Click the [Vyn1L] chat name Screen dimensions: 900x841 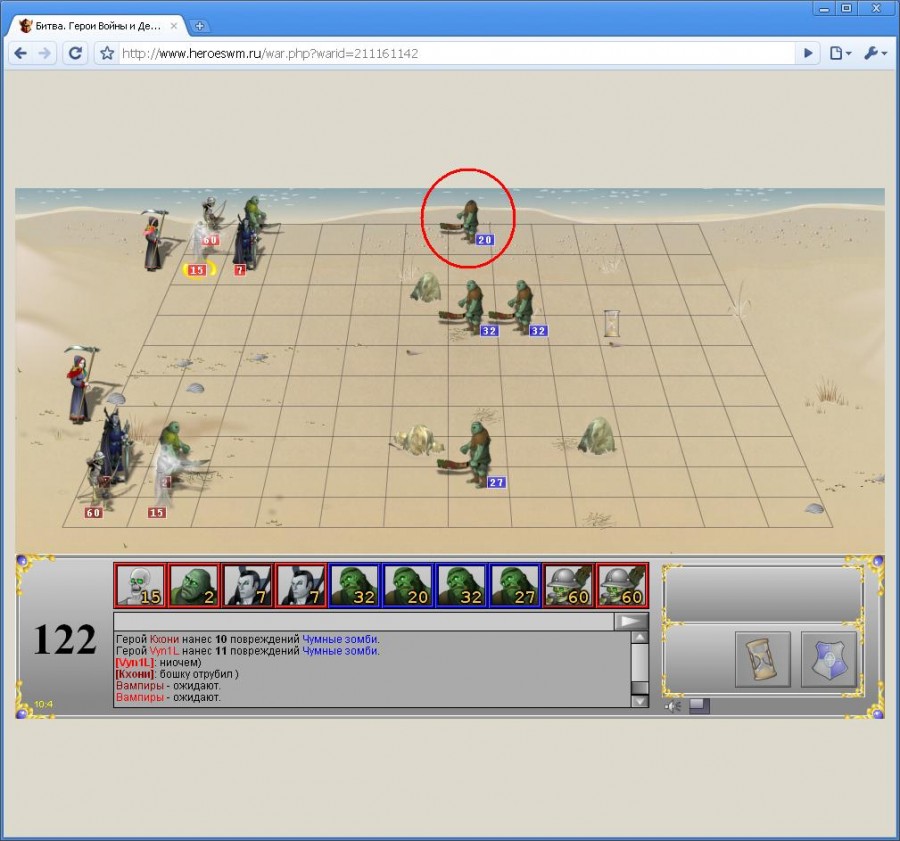pos(135,662)
